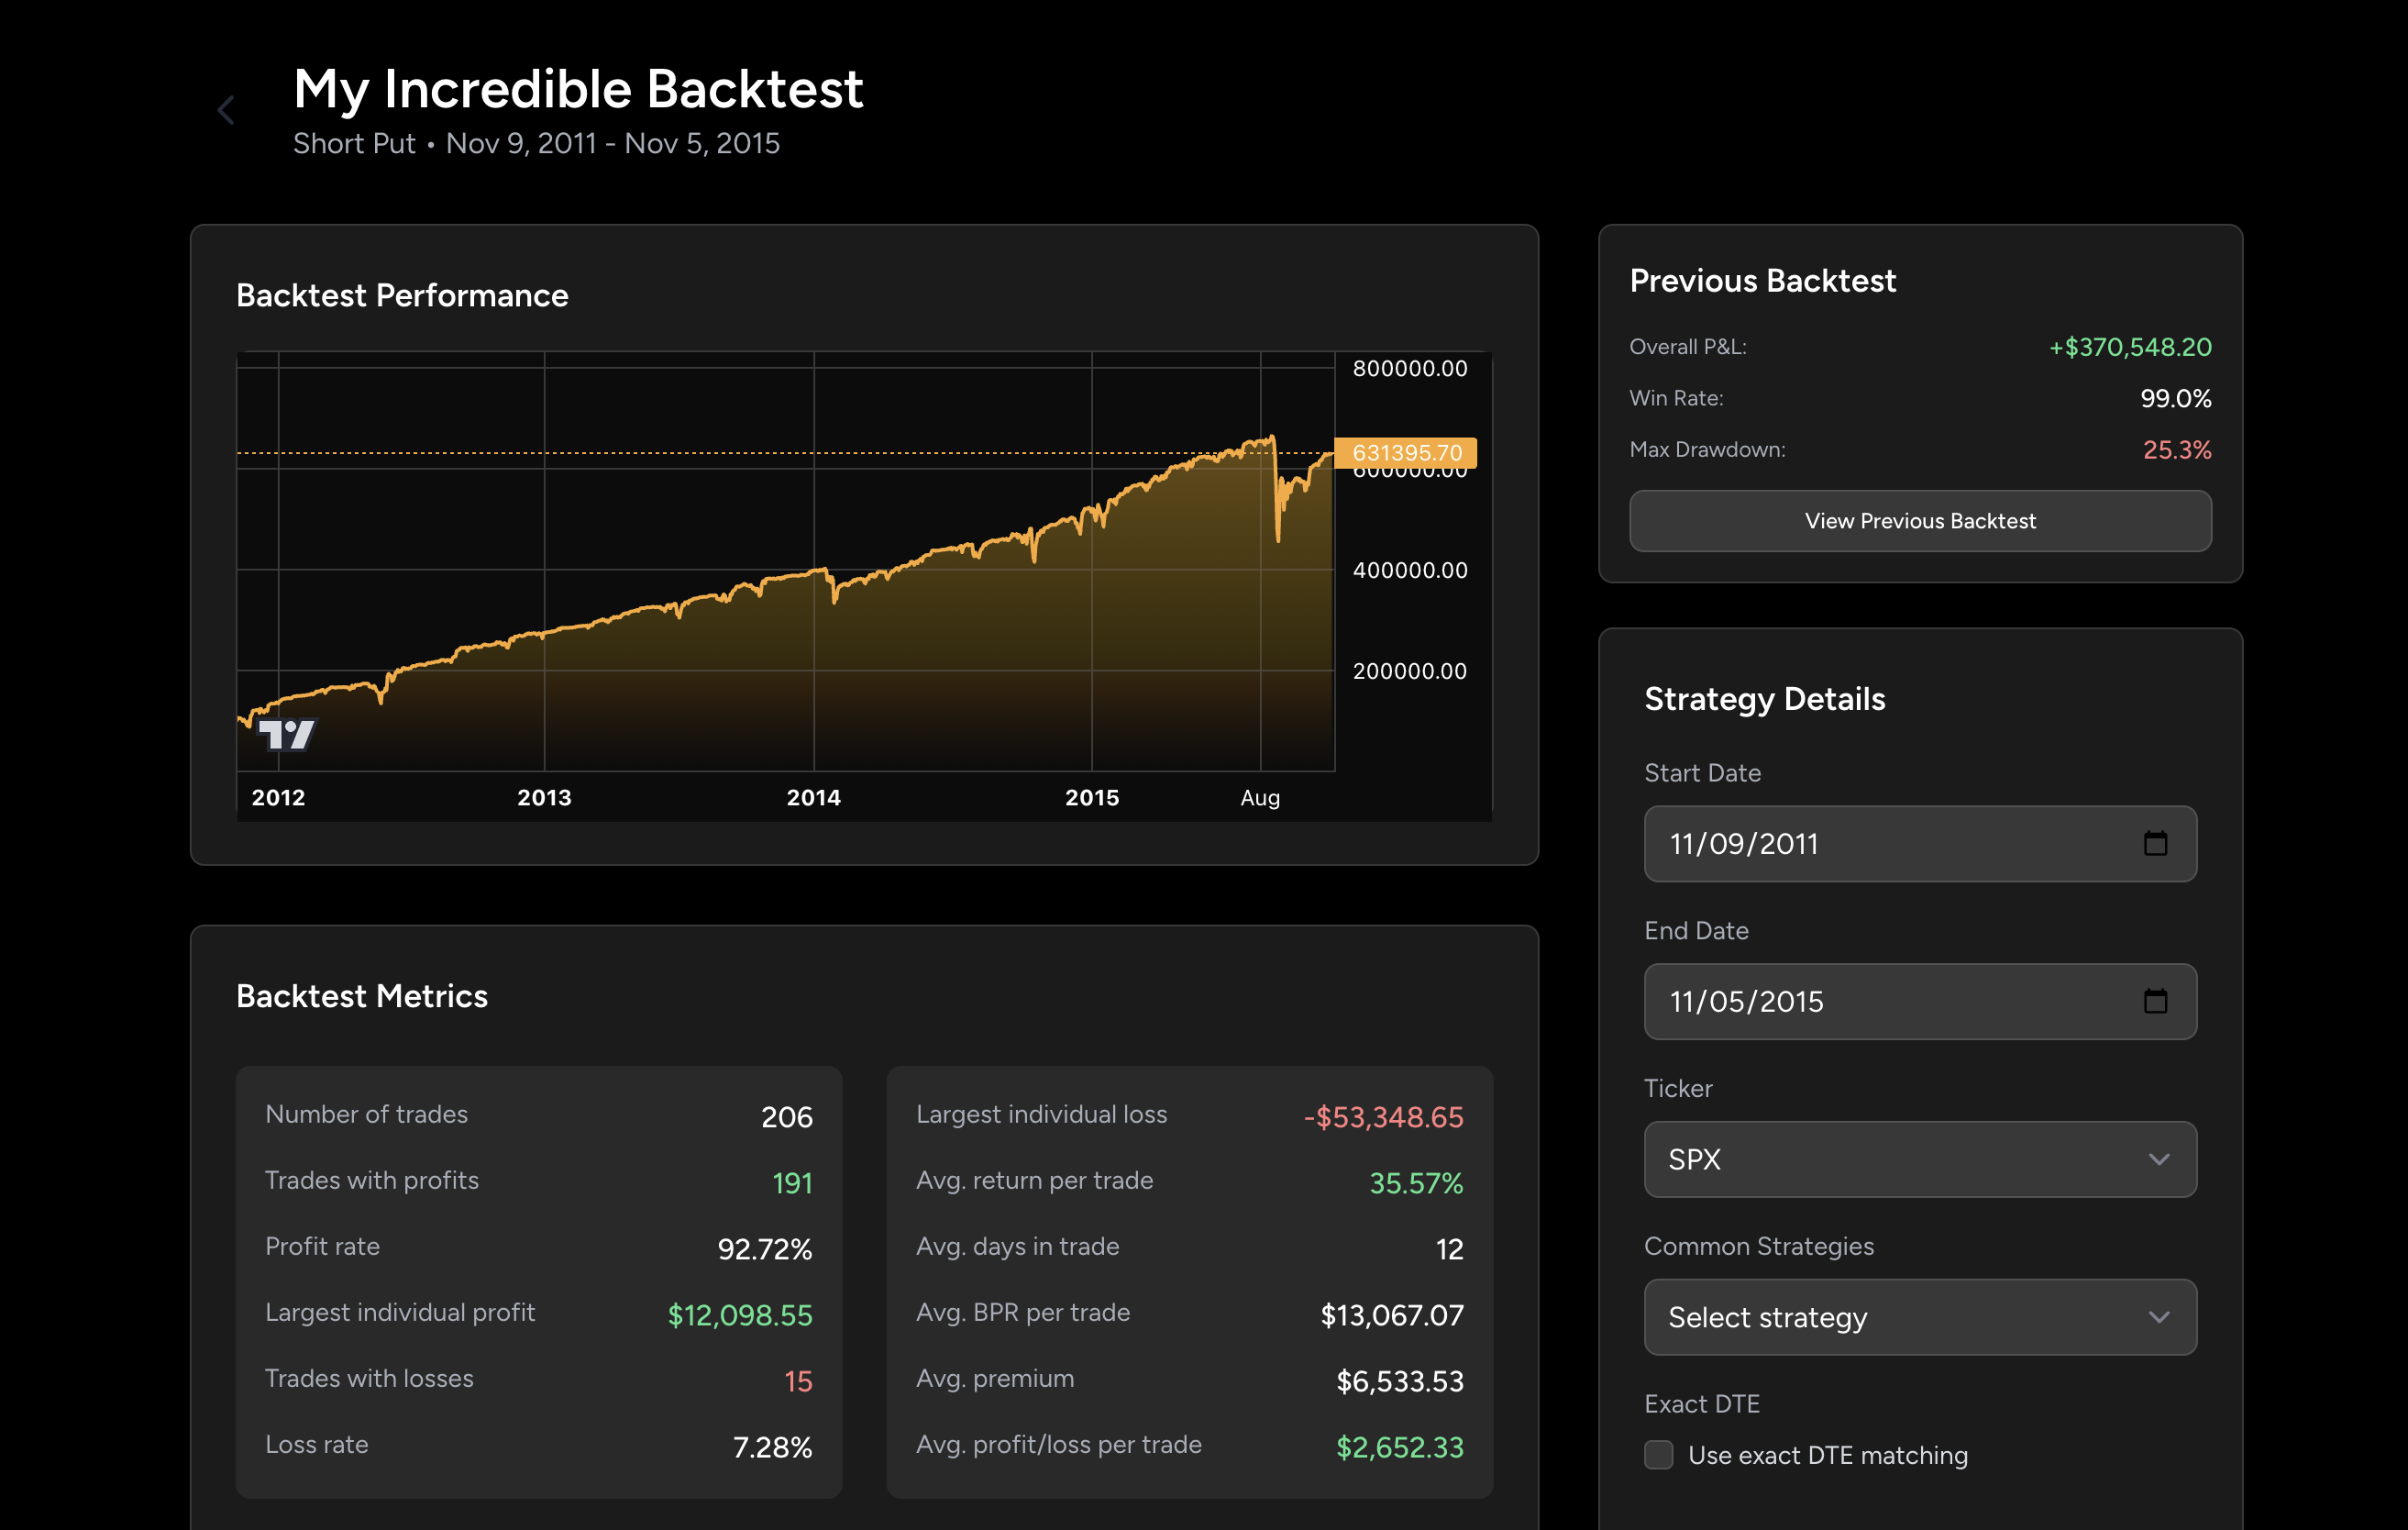This screenshot has width=2408, height=1530.
Task: Click the Max Drawdown value 25.3%
Action: coord(2177,449)
